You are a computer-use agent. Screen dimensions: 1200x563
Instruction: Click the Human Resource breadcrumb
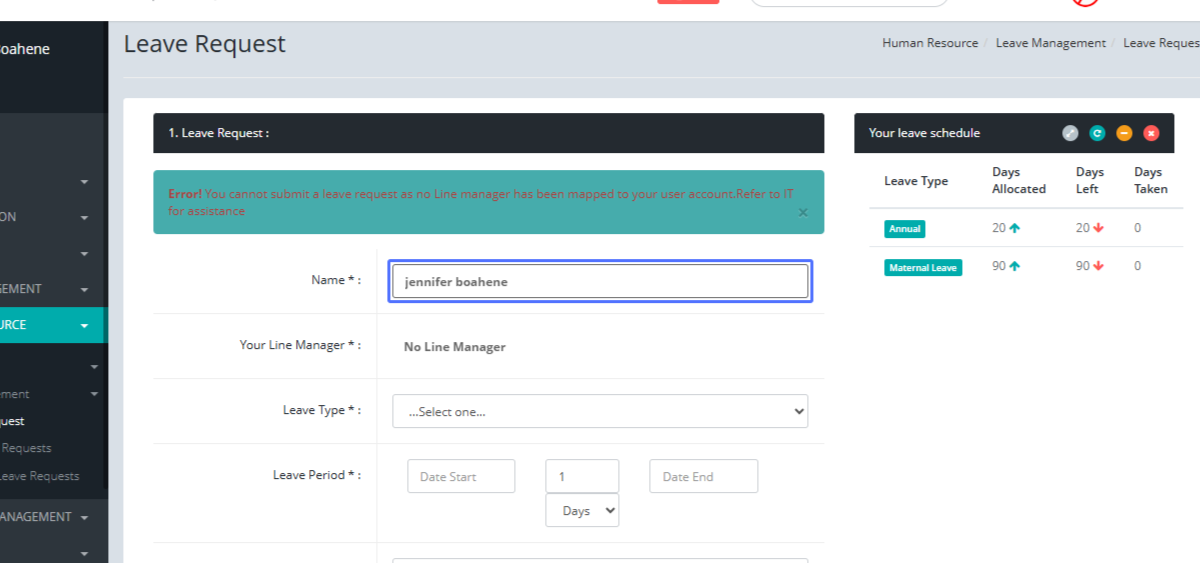click(x=930, y=43)
